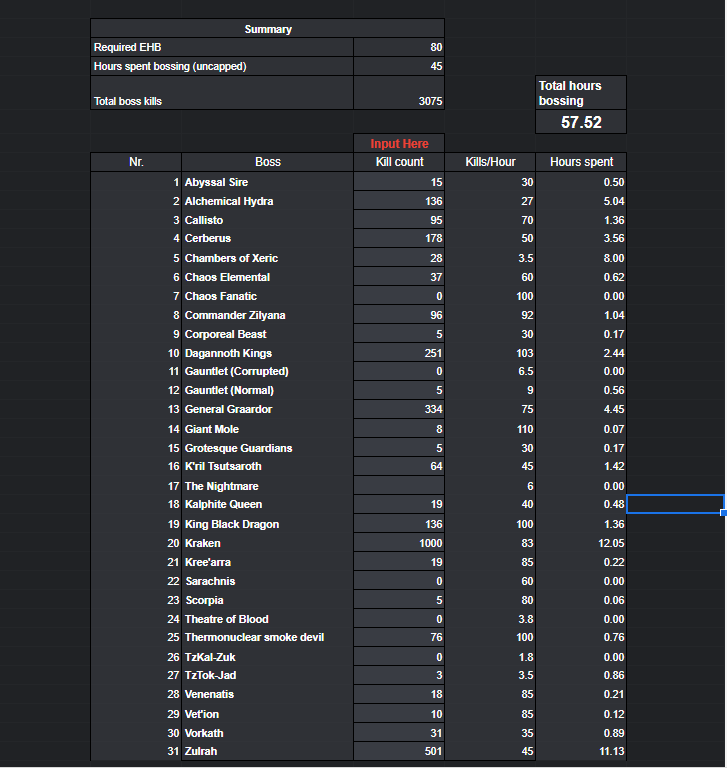Screen dimensions: 727x768
Task: Click the Hours spent column header
Action: 581,162
